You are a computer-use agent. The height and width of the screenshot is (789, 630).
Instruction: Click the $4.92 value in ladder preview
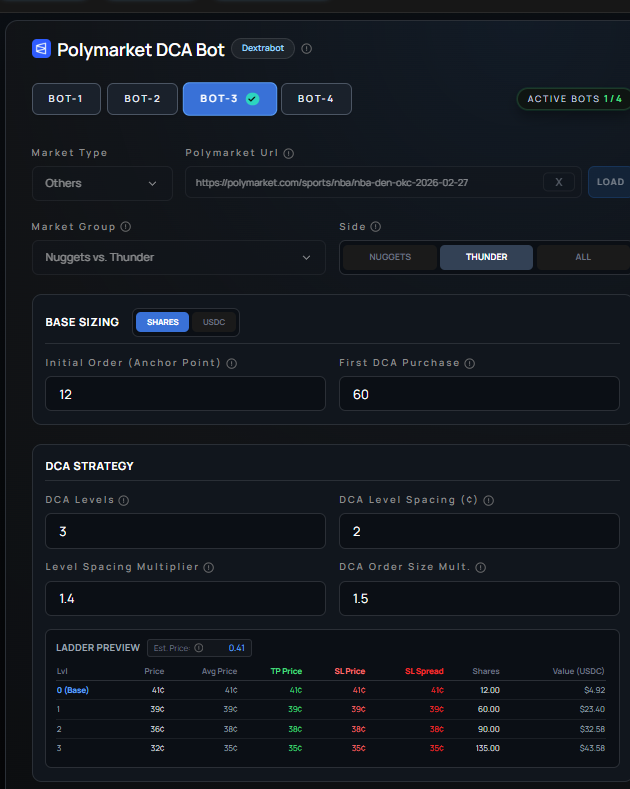(x=594, y=690)
